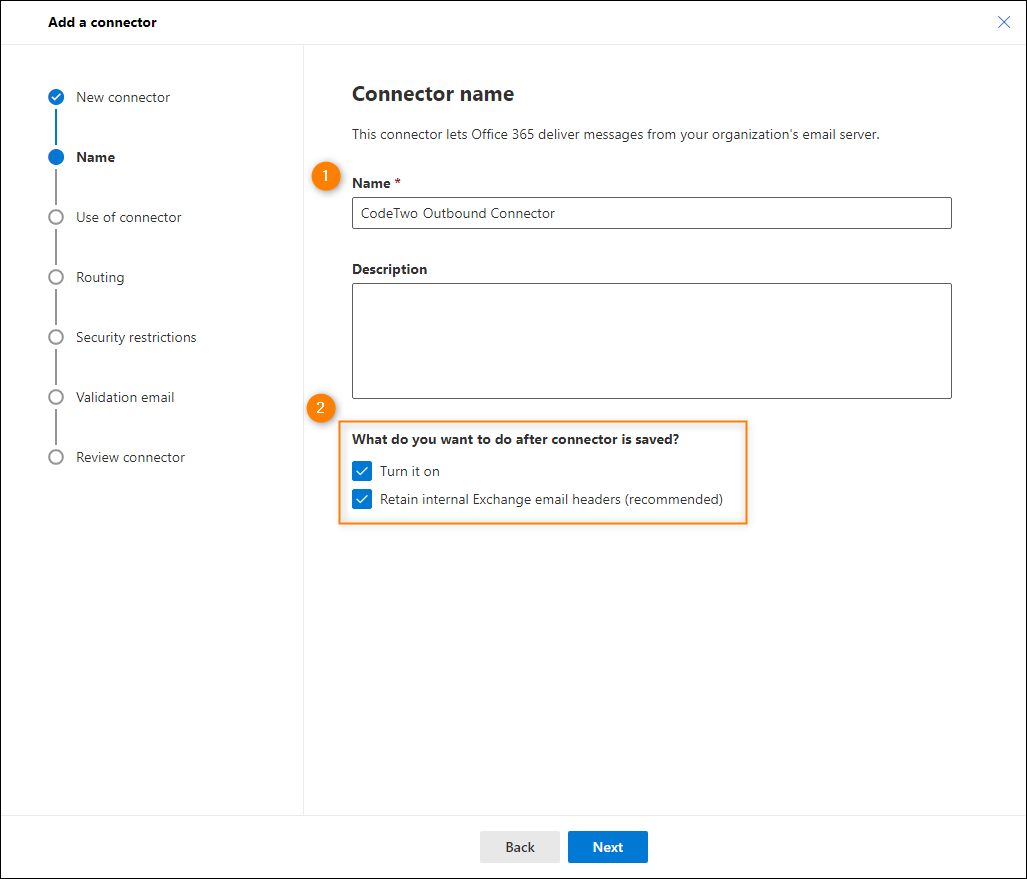Click the Review connector step circle
The width and height of the screenshot is (1027, 879).
tap(56, 457)
